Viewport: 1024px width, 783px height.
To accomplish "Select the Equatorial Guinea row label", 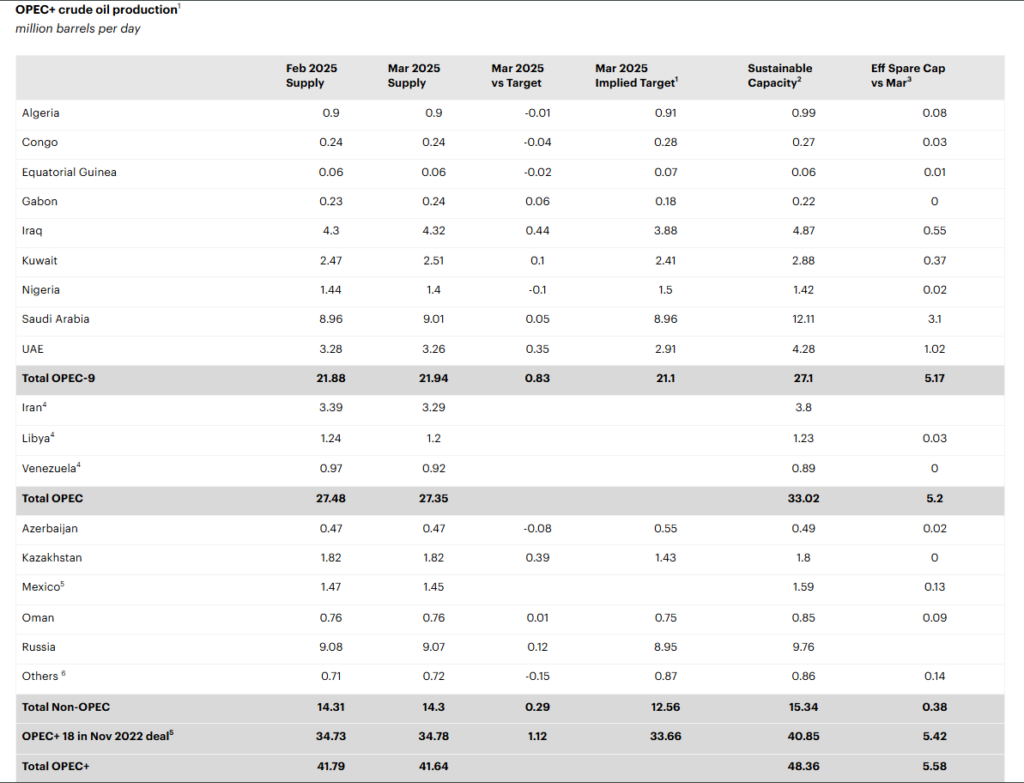I will point(69,172).
